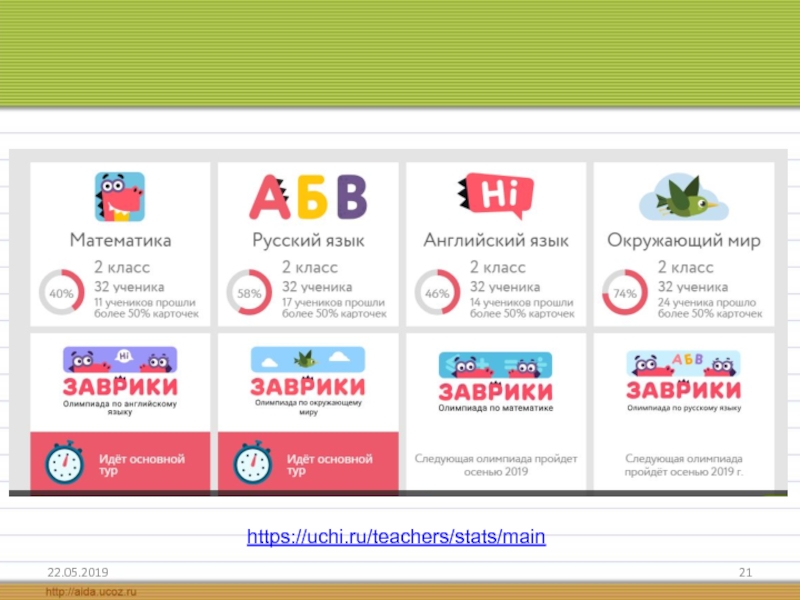Viewport: 800px width, 600px height.
Task: Follow the uchi.ru/teachers/stats/main link
Action: pyautogui.click(x=396, y=537)
